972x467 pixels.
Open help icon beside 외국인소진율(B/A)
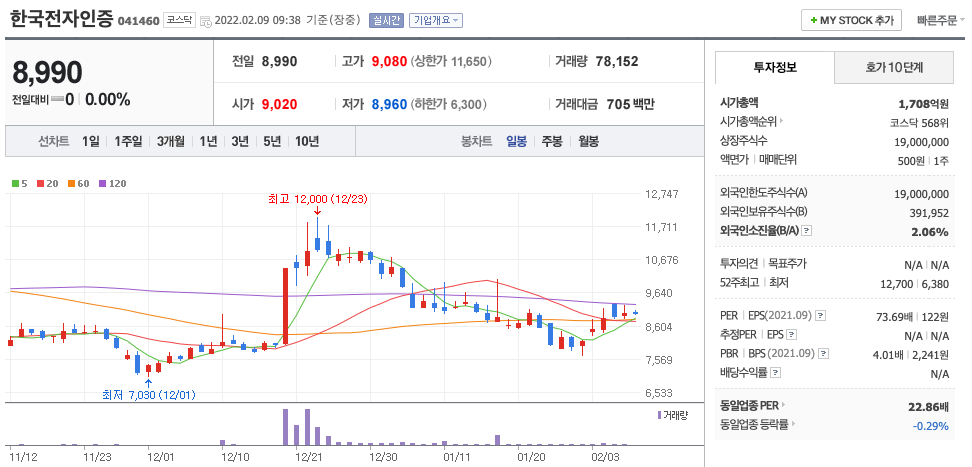click(x=806, y=231)
